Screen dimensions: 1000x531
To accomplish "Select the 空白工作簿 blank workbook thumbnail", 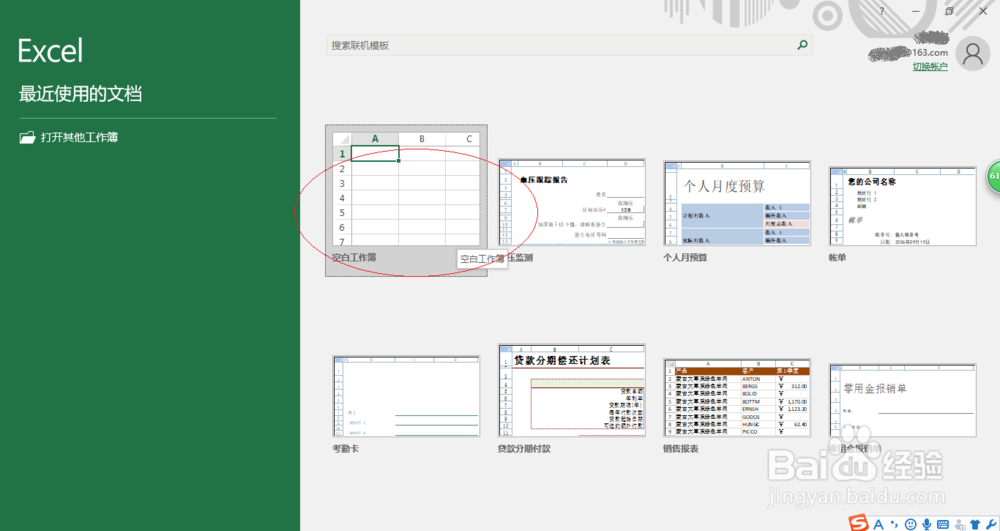I will [x=406, y=189].
